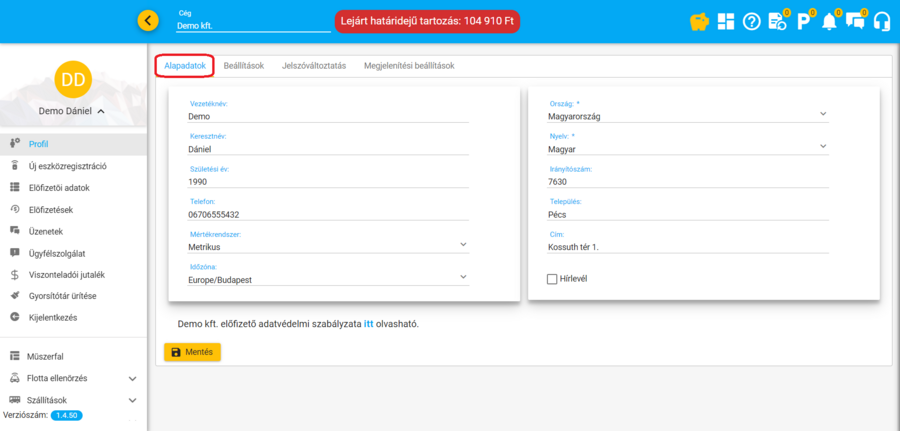Switch to the Jelszóváltoztatás tab

(314, 66)
